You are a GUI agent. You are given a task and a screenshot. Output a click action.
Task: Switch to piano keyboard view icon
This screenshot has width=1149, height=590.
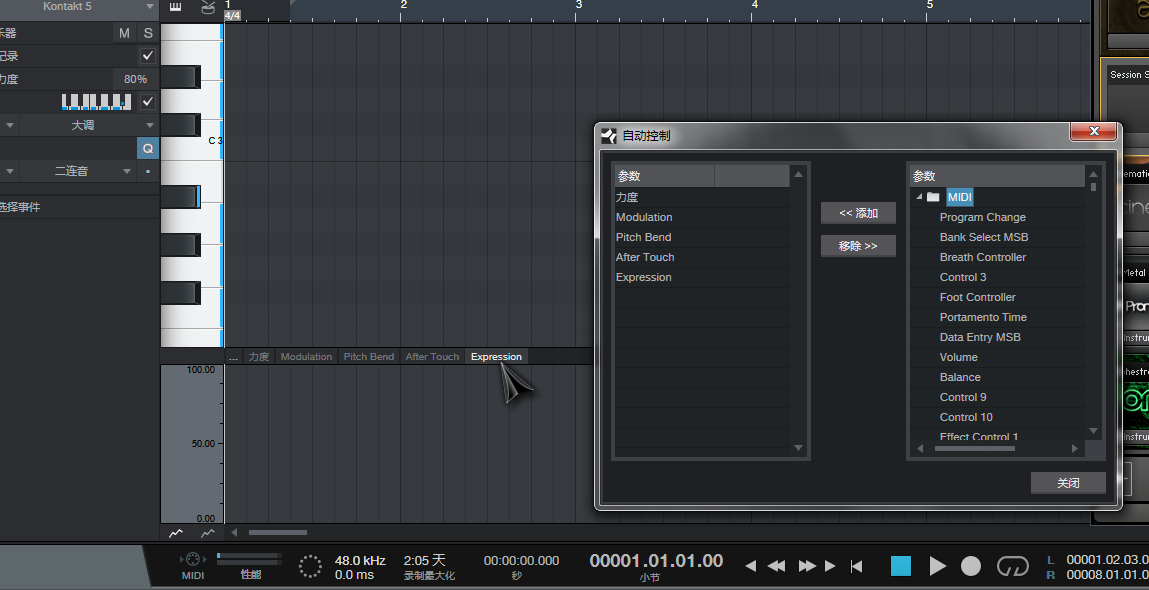[175, 7]
